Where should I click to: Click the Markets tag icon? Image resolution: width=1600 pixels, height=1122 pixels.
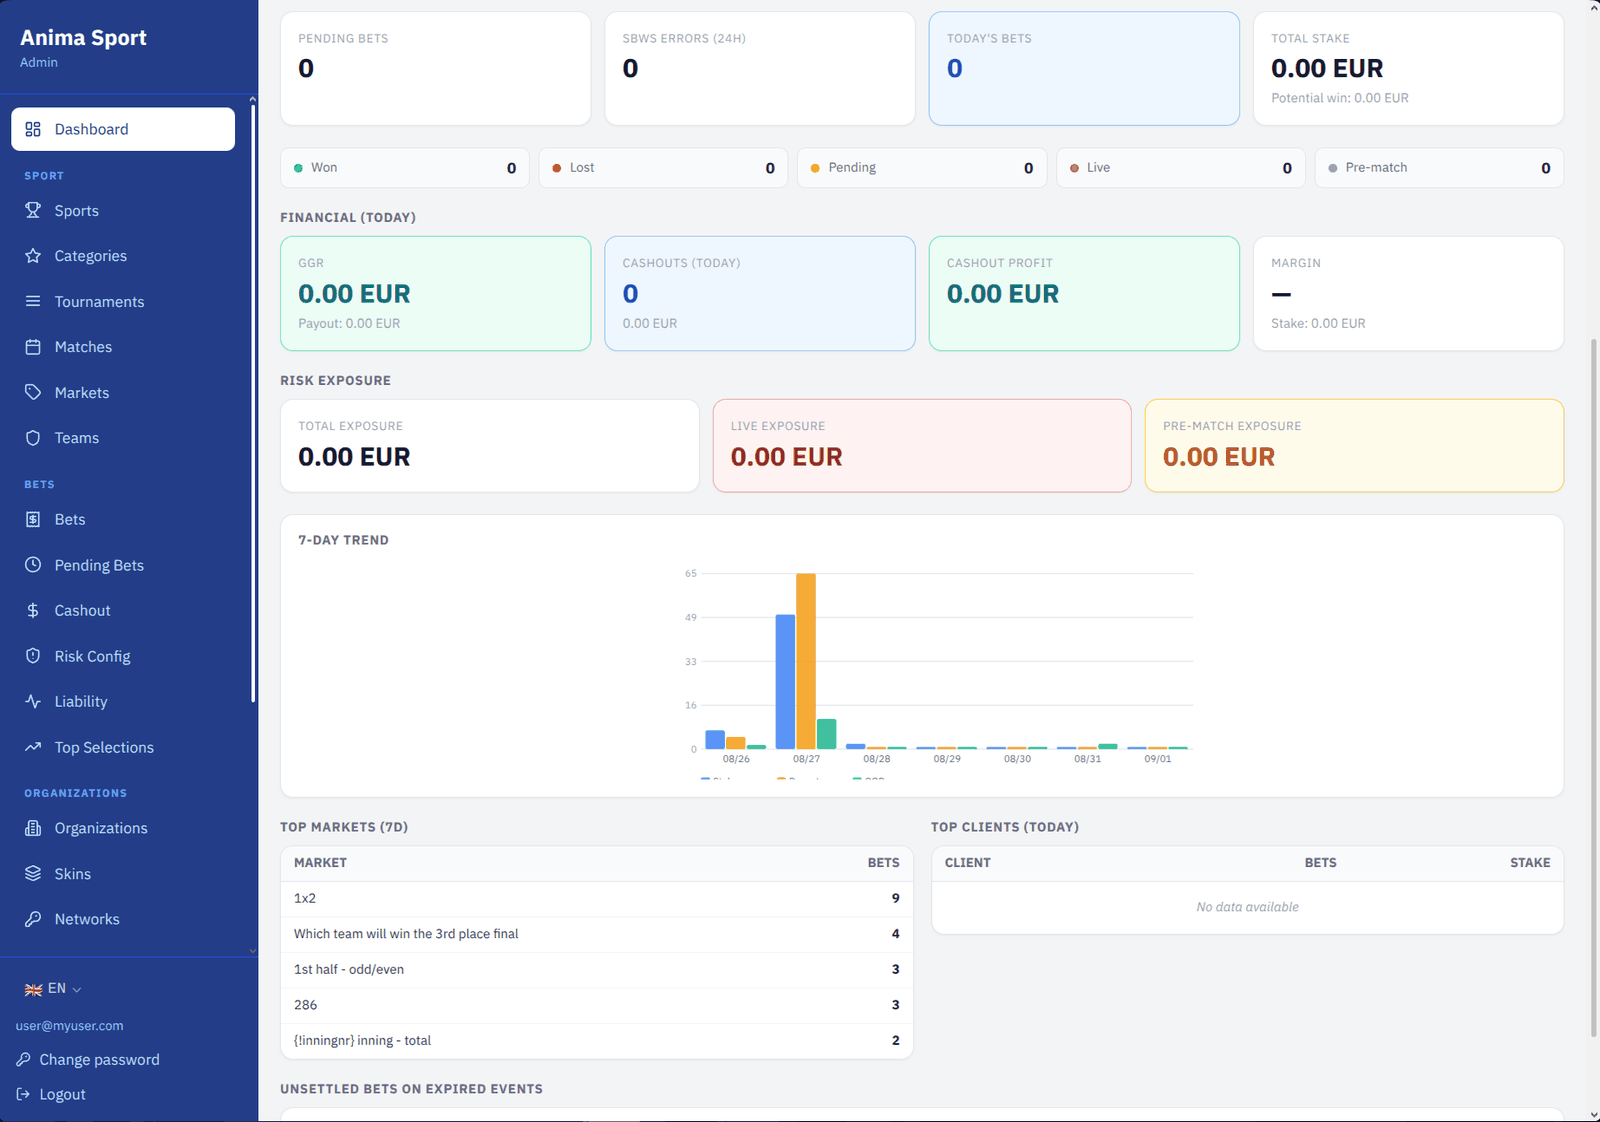[x=33, y=392]
